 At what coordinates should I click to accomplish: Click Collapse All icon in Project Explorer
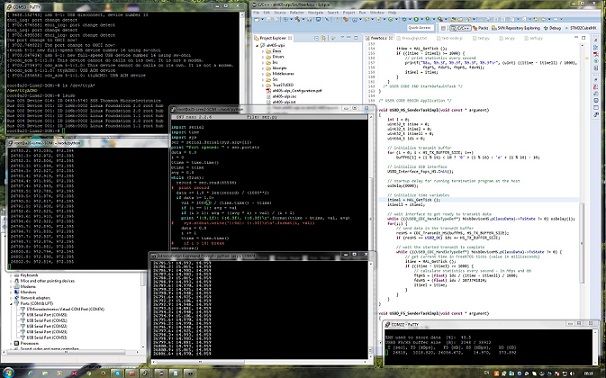coord(317,38)
